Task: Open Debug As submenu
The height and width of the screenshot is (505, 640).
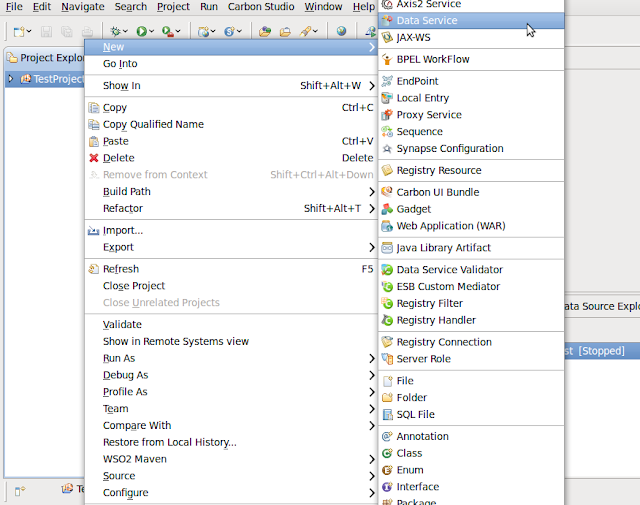Action: point(231,375)
